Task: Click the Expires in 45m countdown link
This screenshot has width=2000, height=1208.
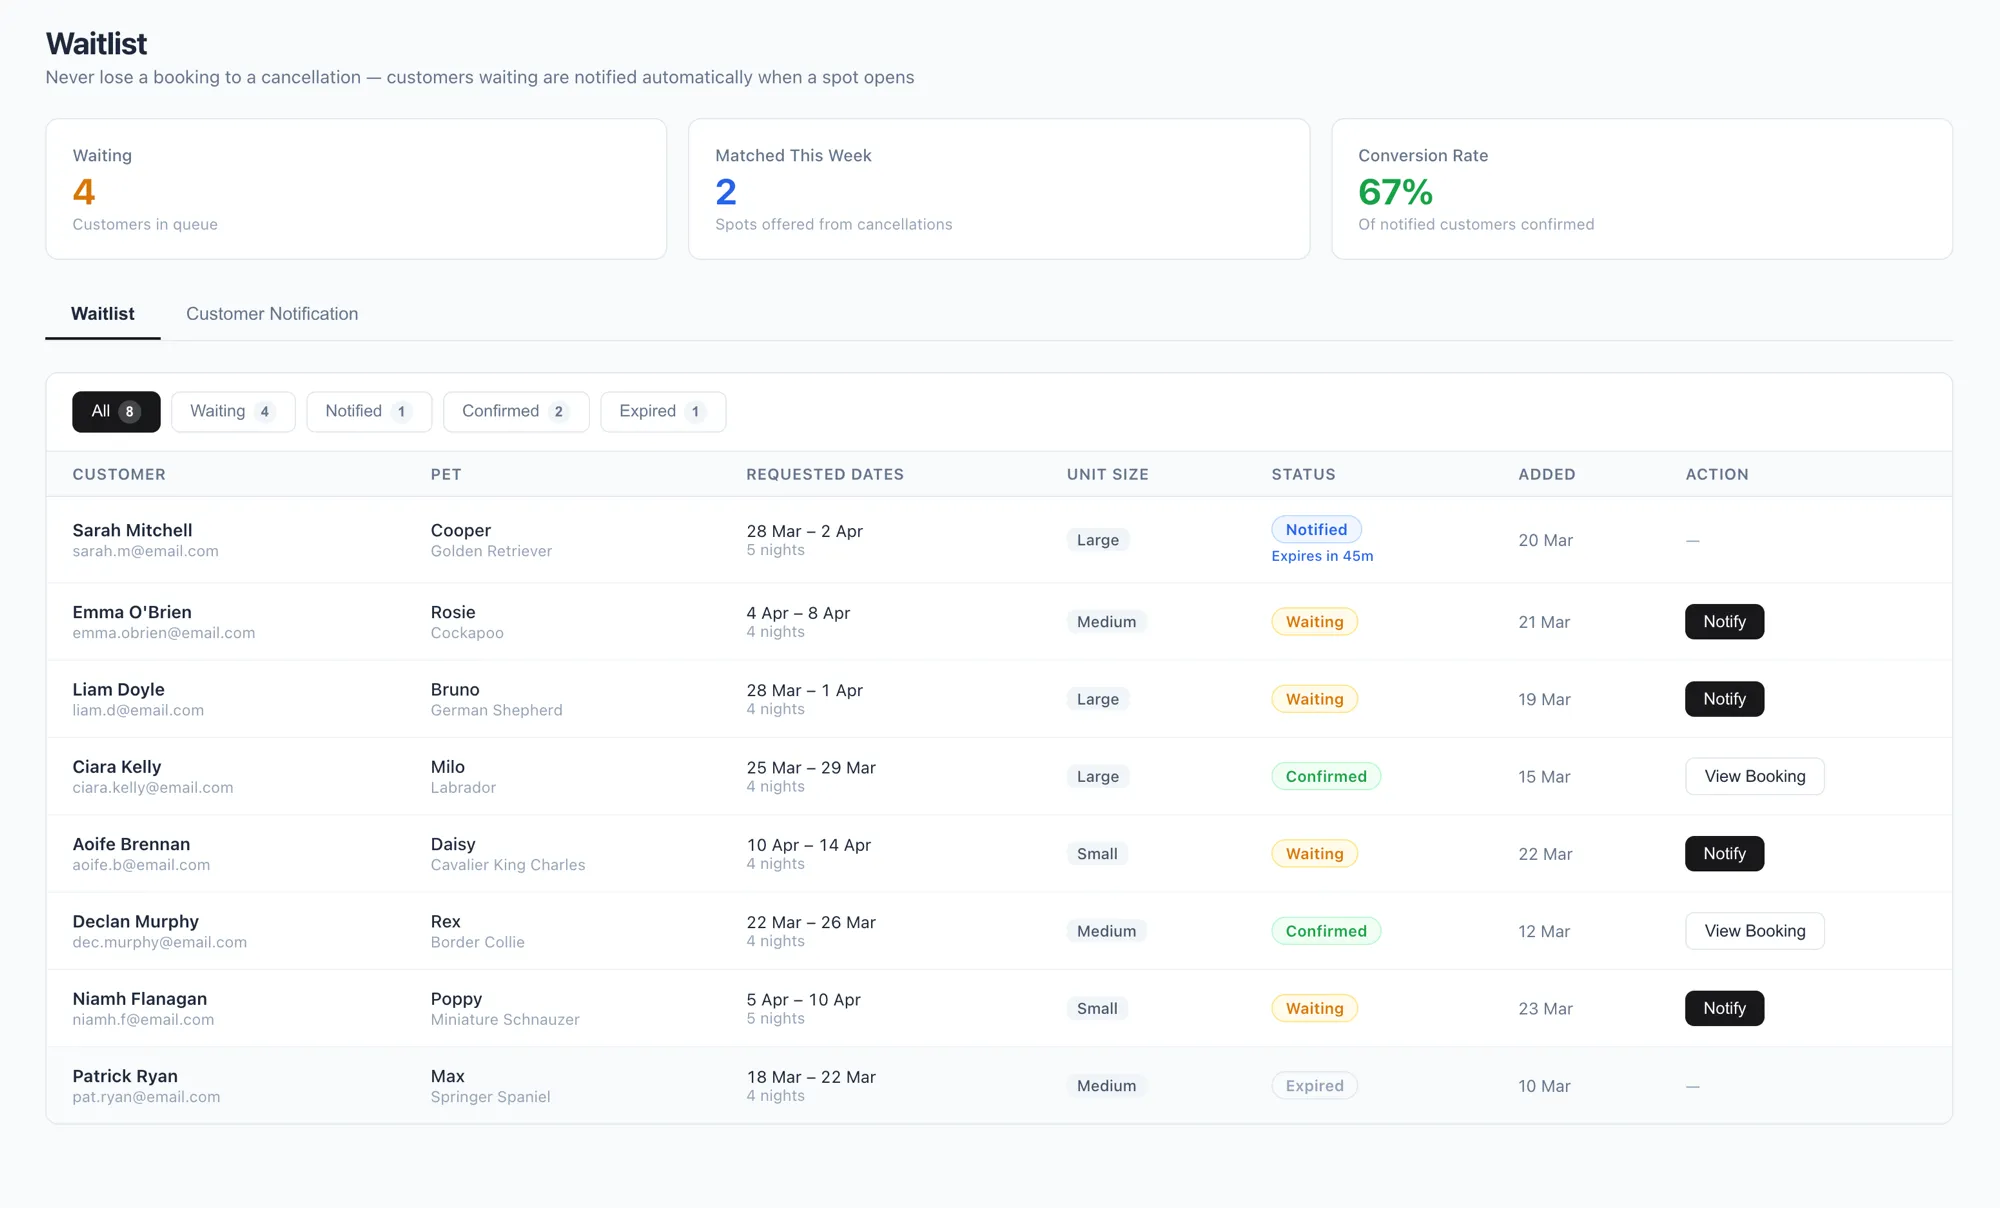Action: (1322, 556)
